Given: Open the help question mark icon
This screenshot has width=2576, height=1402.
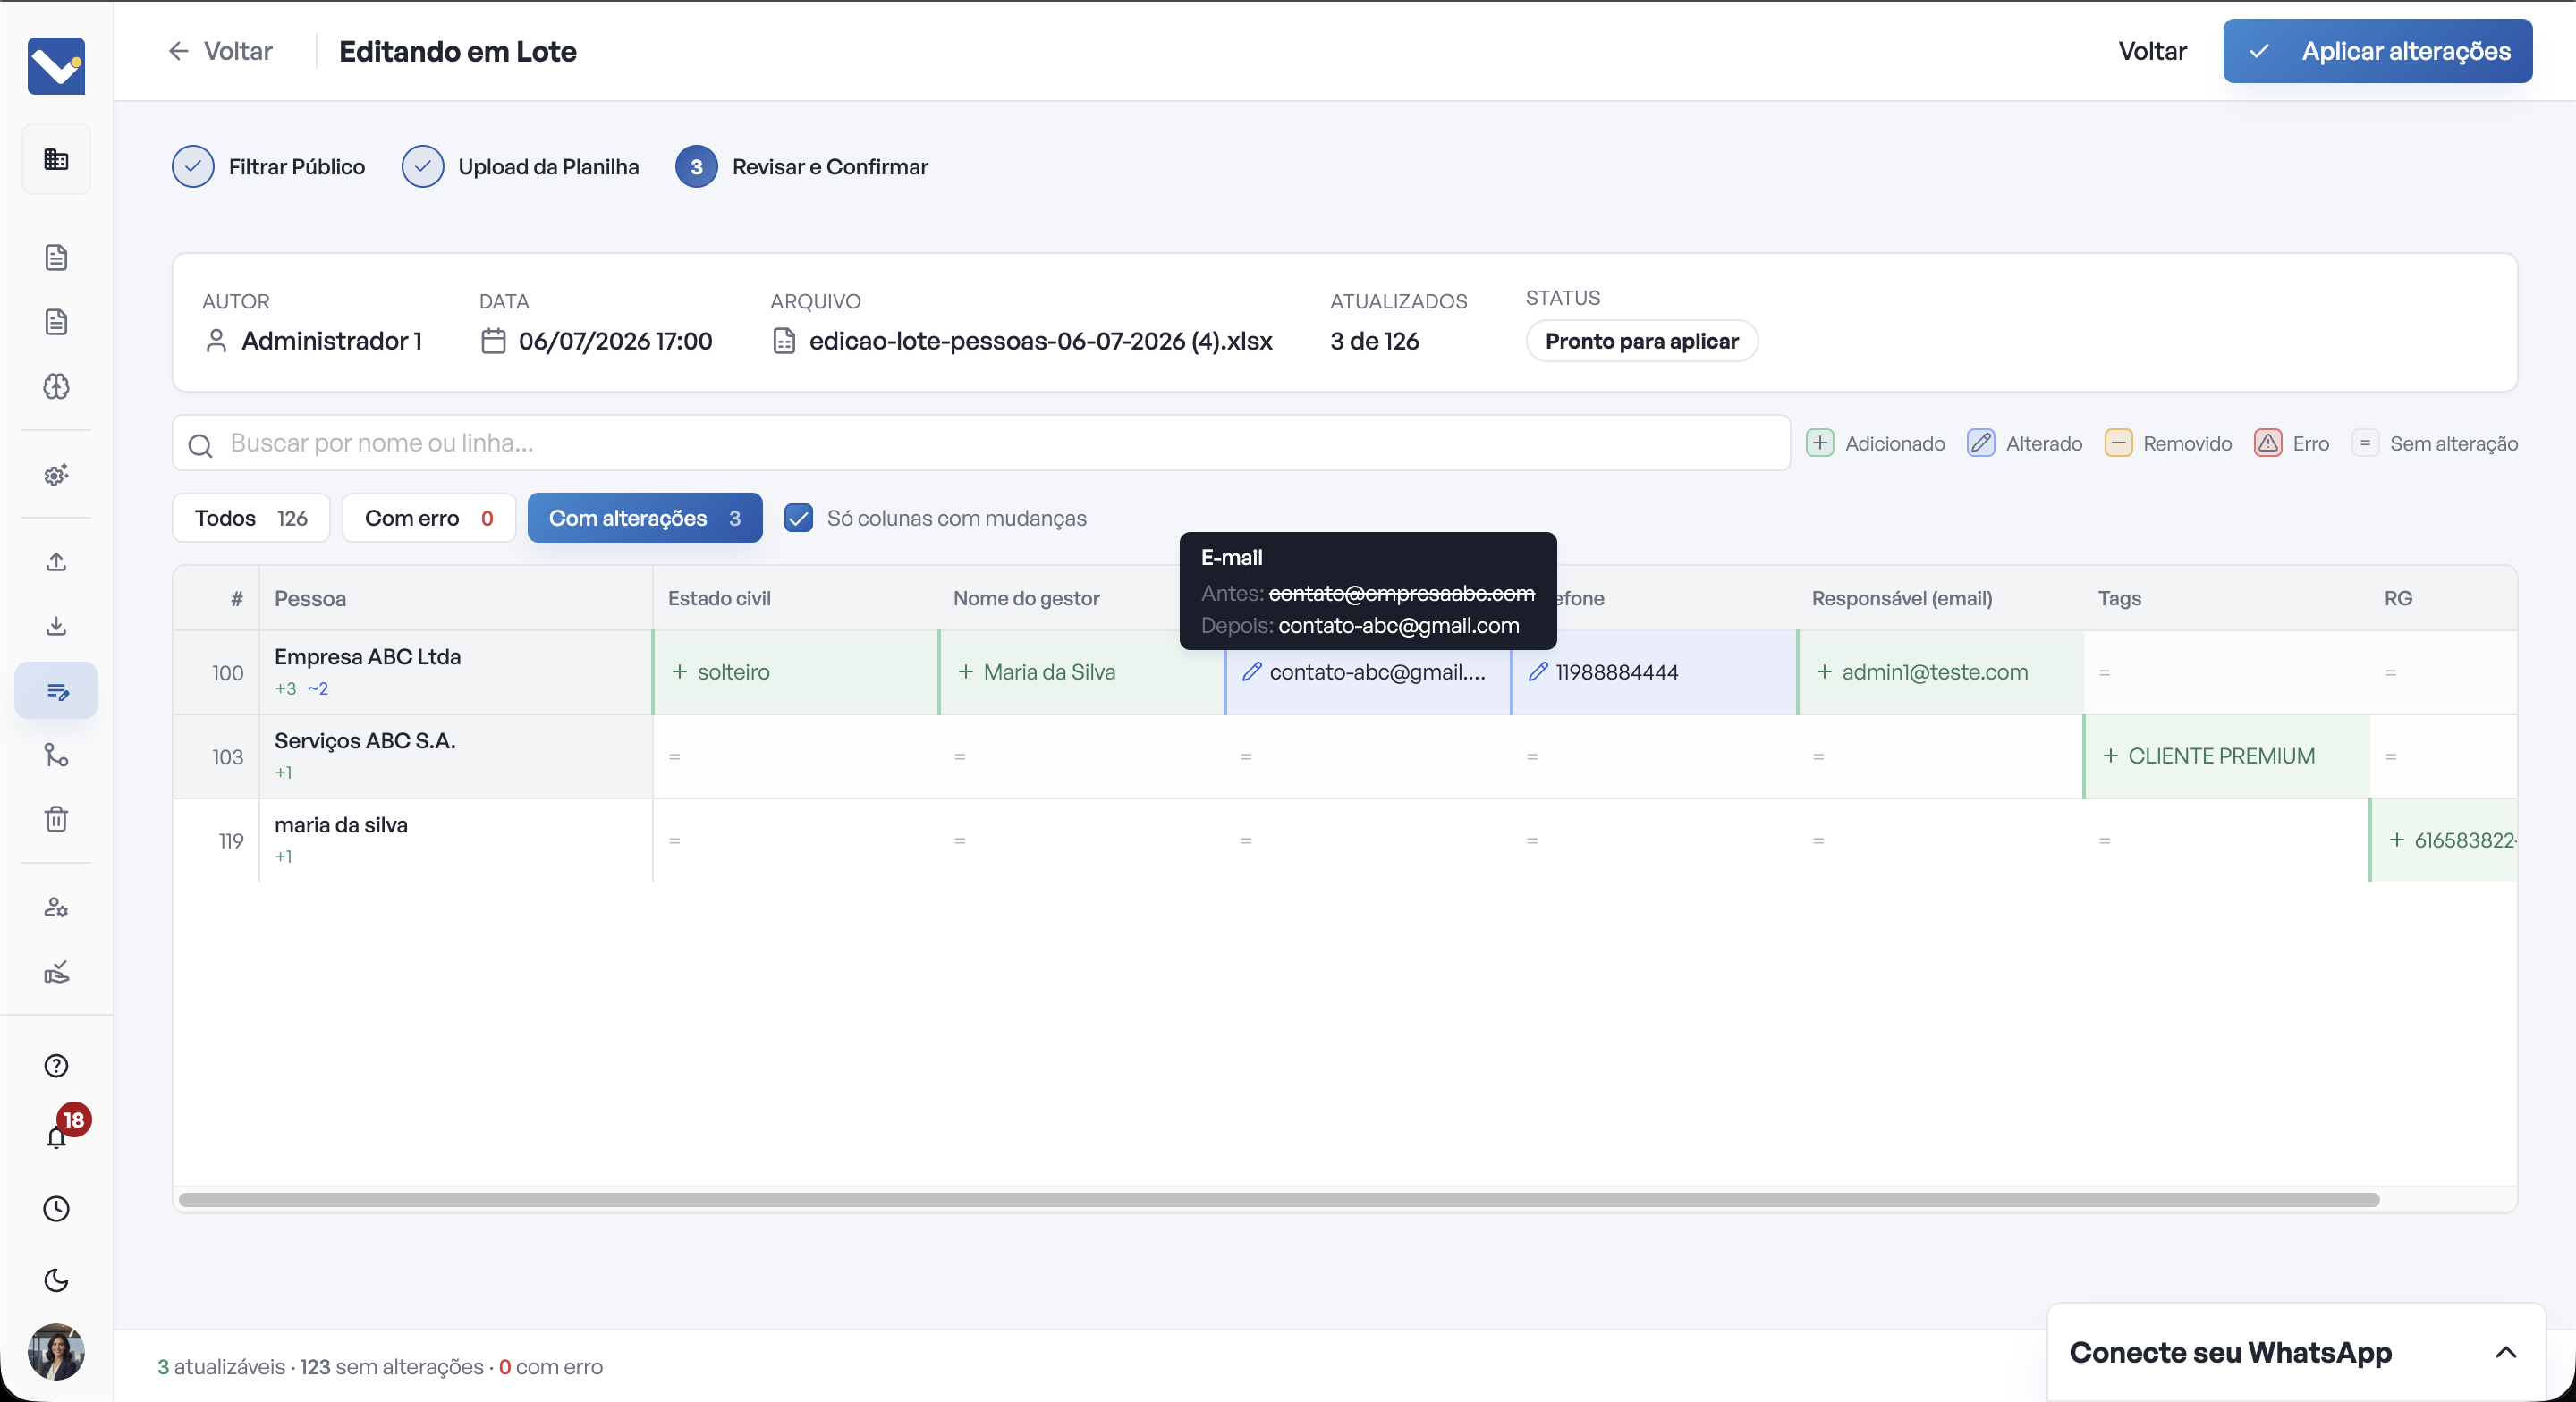Looking at the screenshot, I should coord(56,1066).
